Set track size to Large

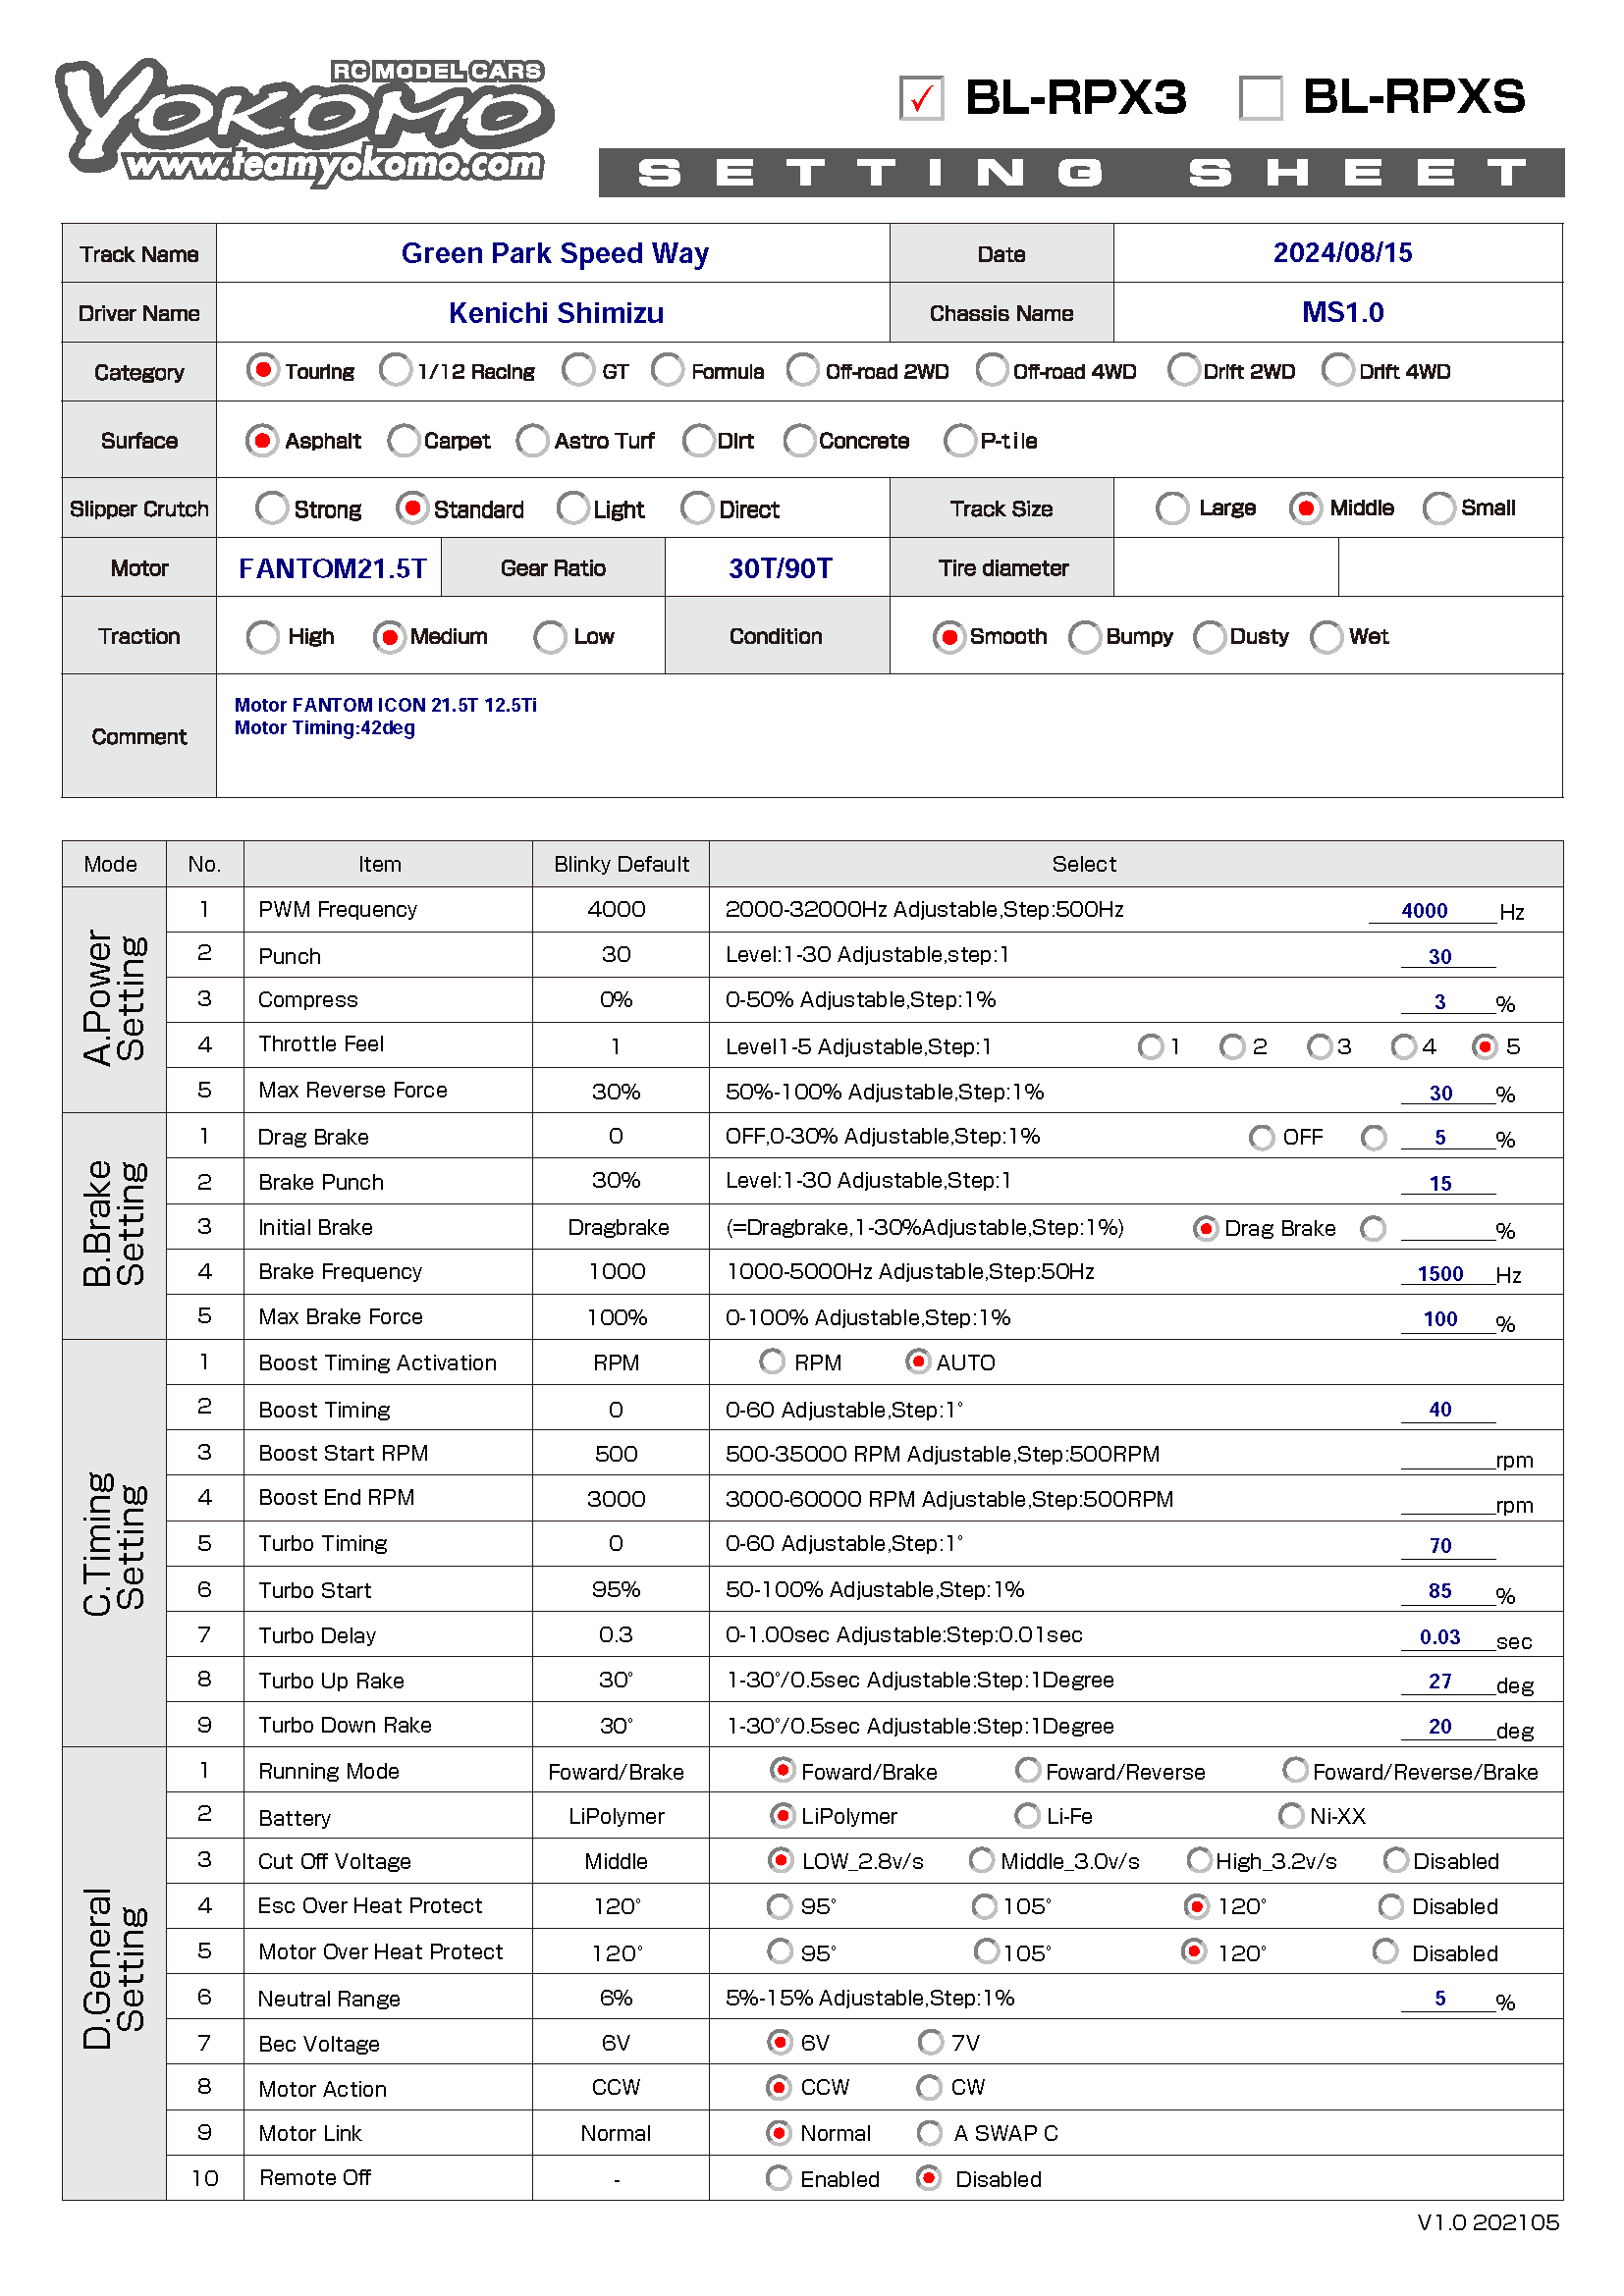tap(1172, 508)
